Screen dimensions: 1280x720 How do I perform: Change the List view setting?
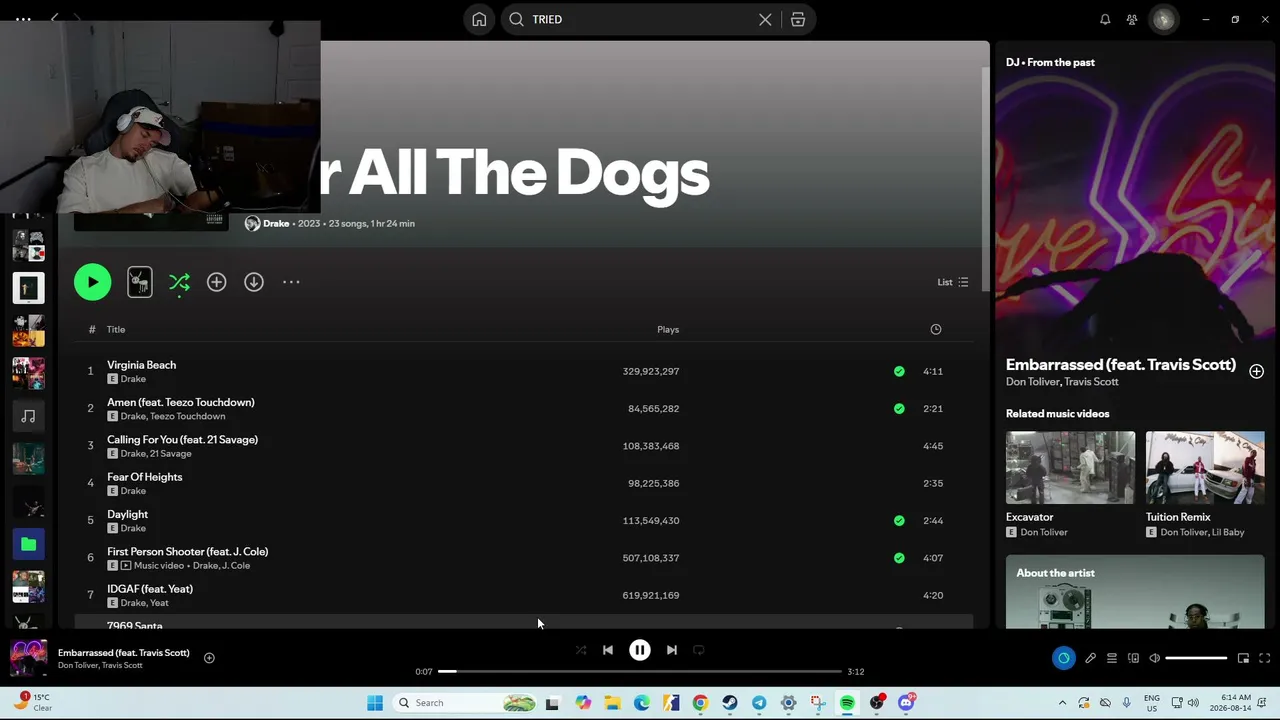click(x=952, y=282)
